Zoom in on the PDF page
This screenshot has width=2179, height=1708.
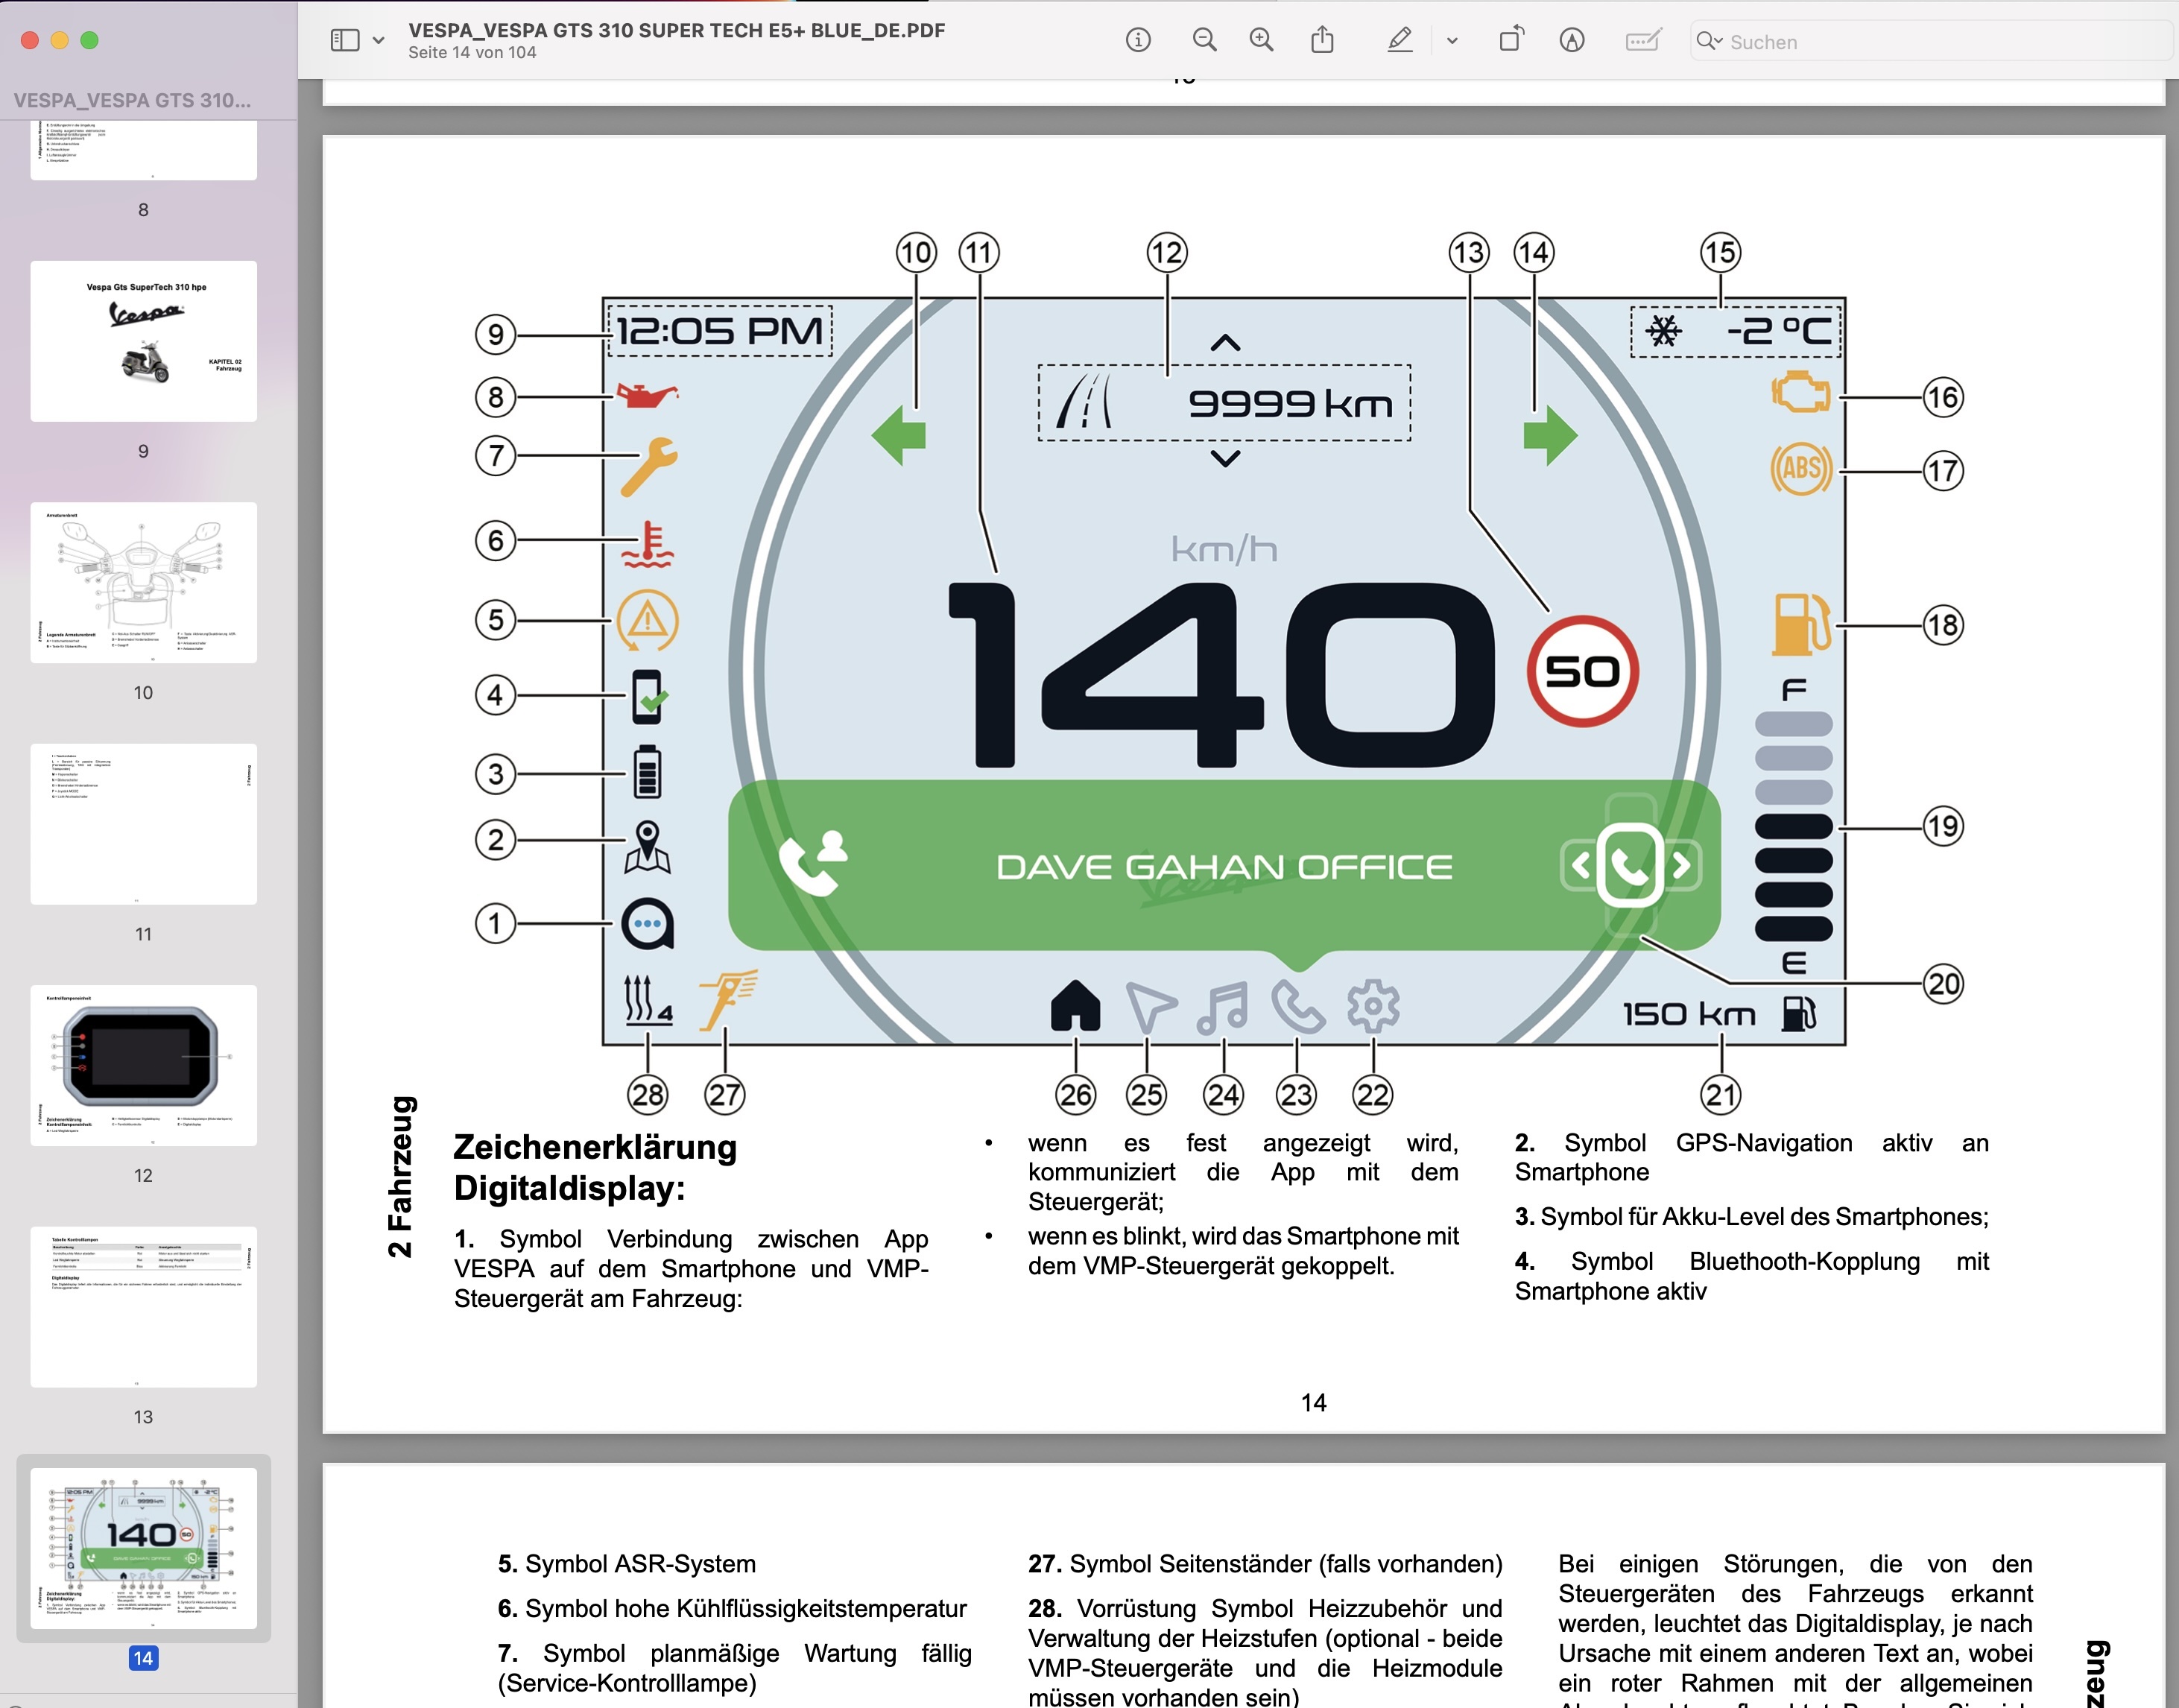[x=1262, y=40]
